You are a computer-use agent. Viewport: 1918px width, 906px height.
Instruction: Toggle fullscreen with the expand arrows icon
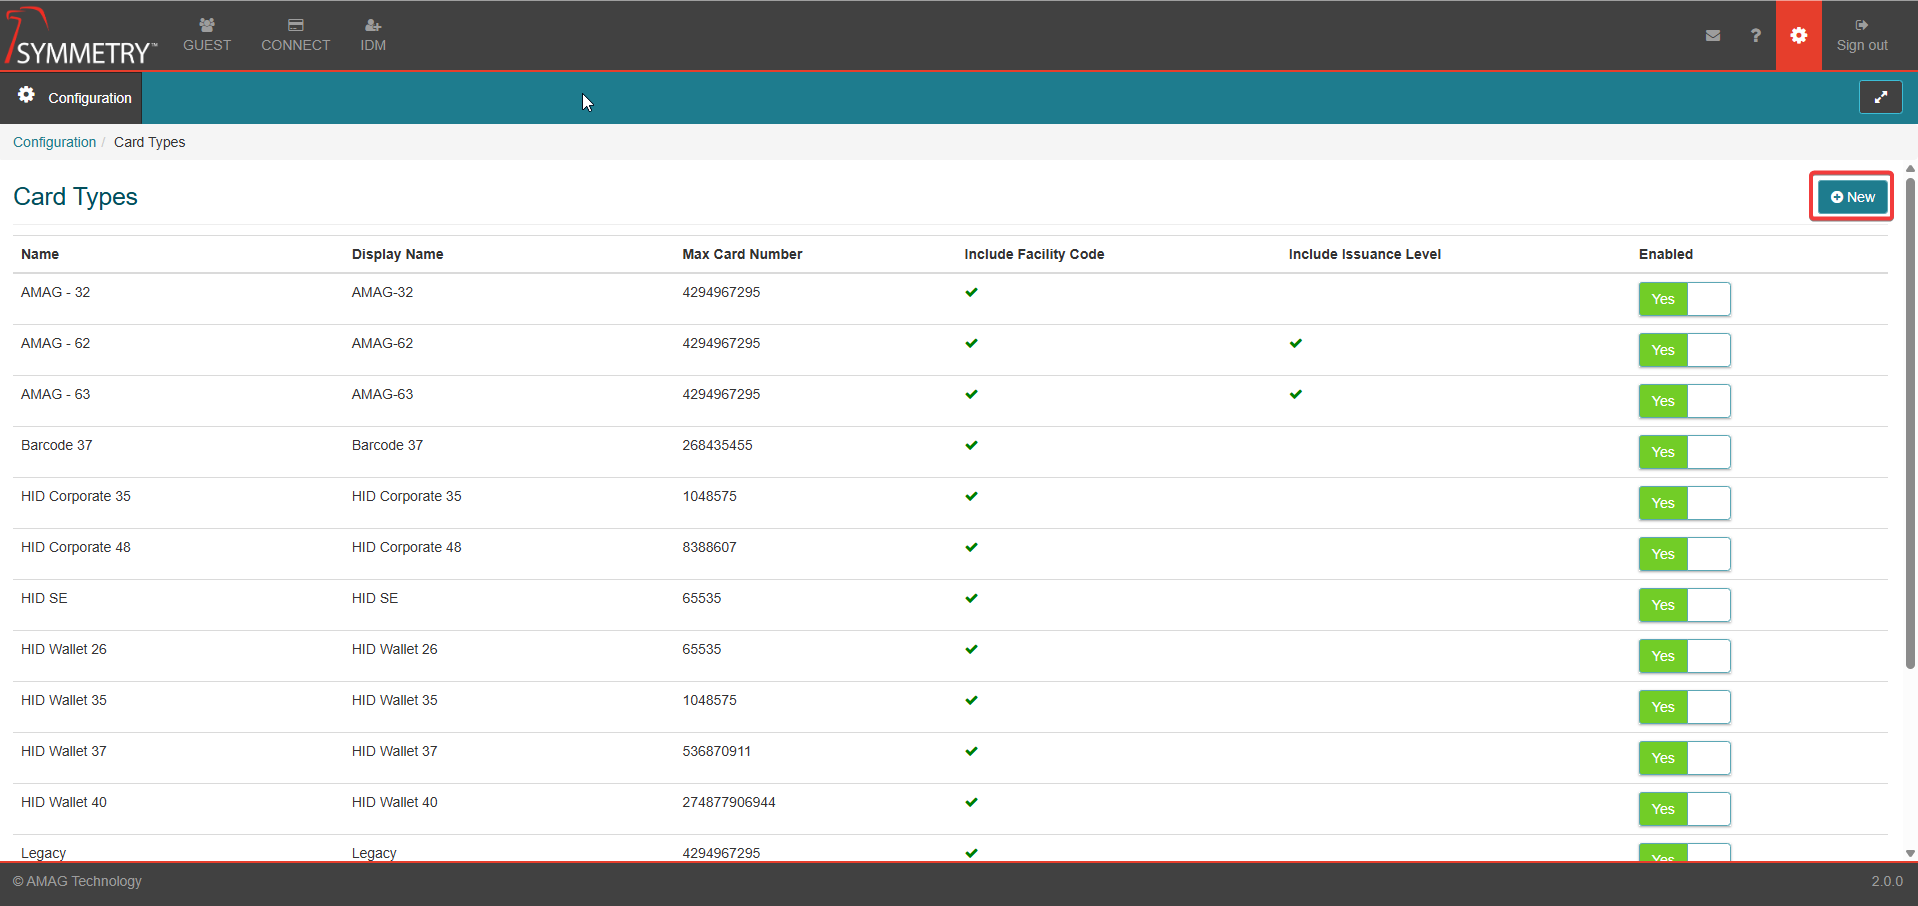pyautogui.click(x=1880, y=97)
